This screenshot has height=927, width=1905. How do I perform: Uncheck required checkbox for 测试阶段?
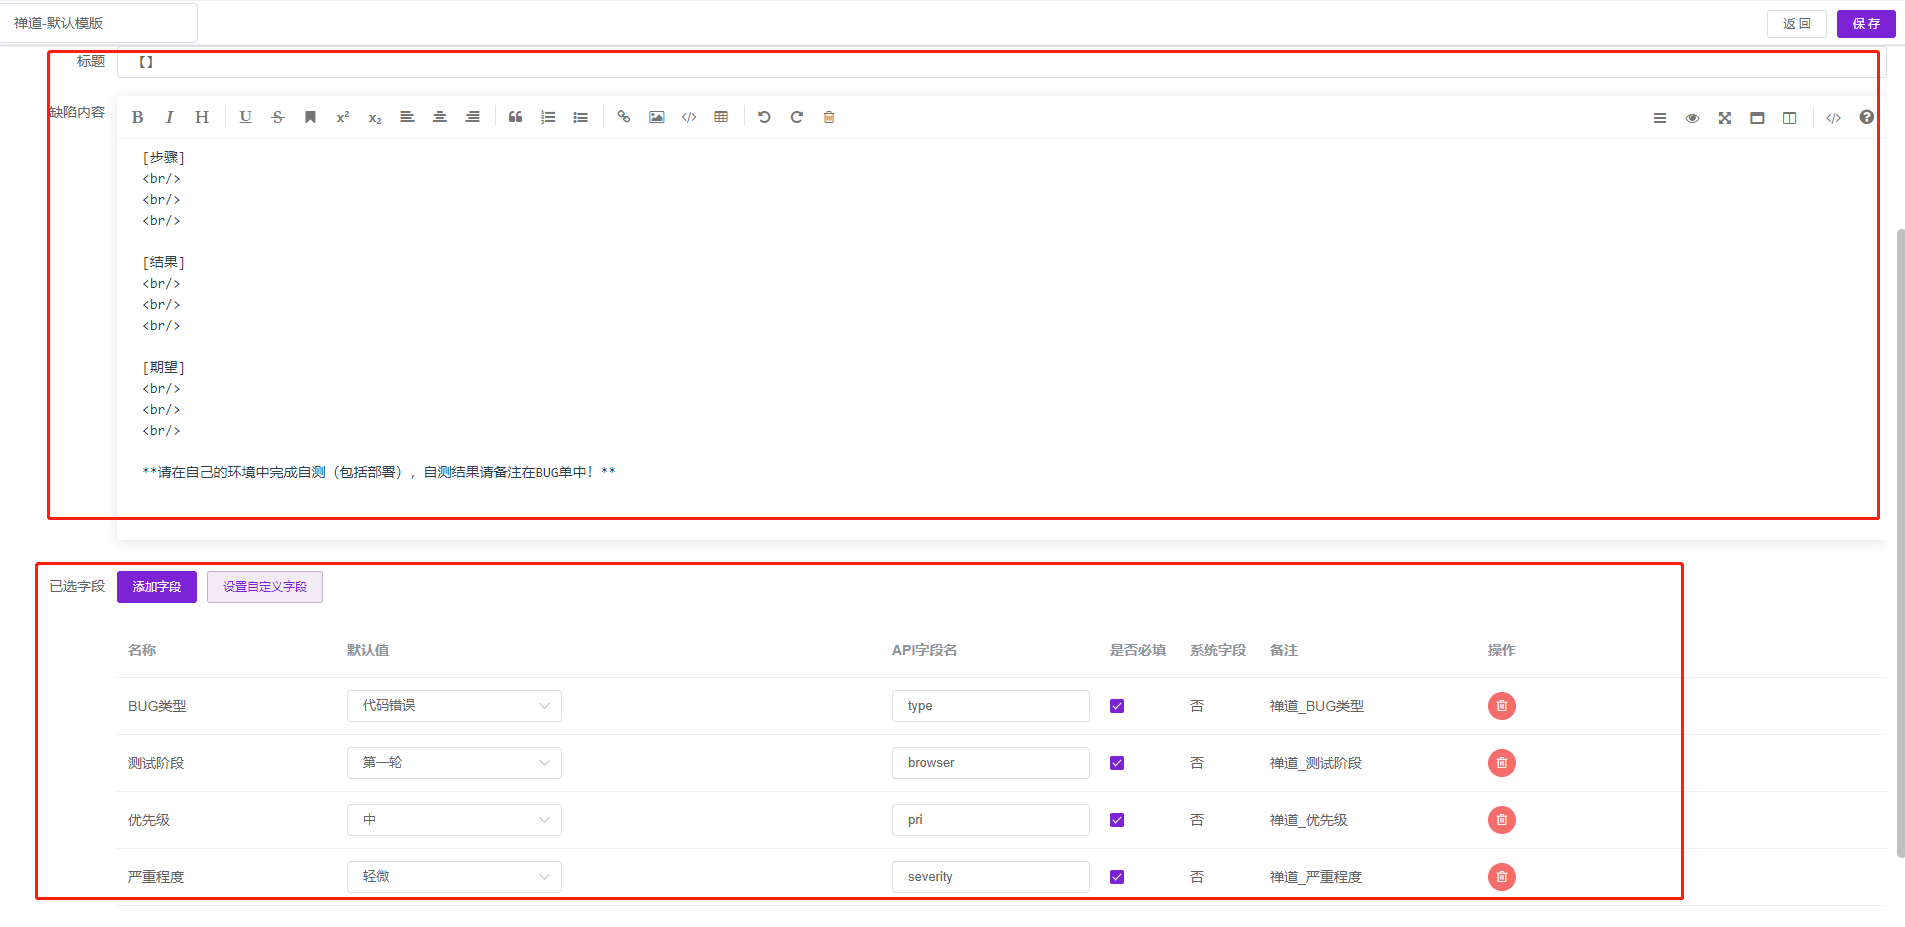pos(1117,763)
